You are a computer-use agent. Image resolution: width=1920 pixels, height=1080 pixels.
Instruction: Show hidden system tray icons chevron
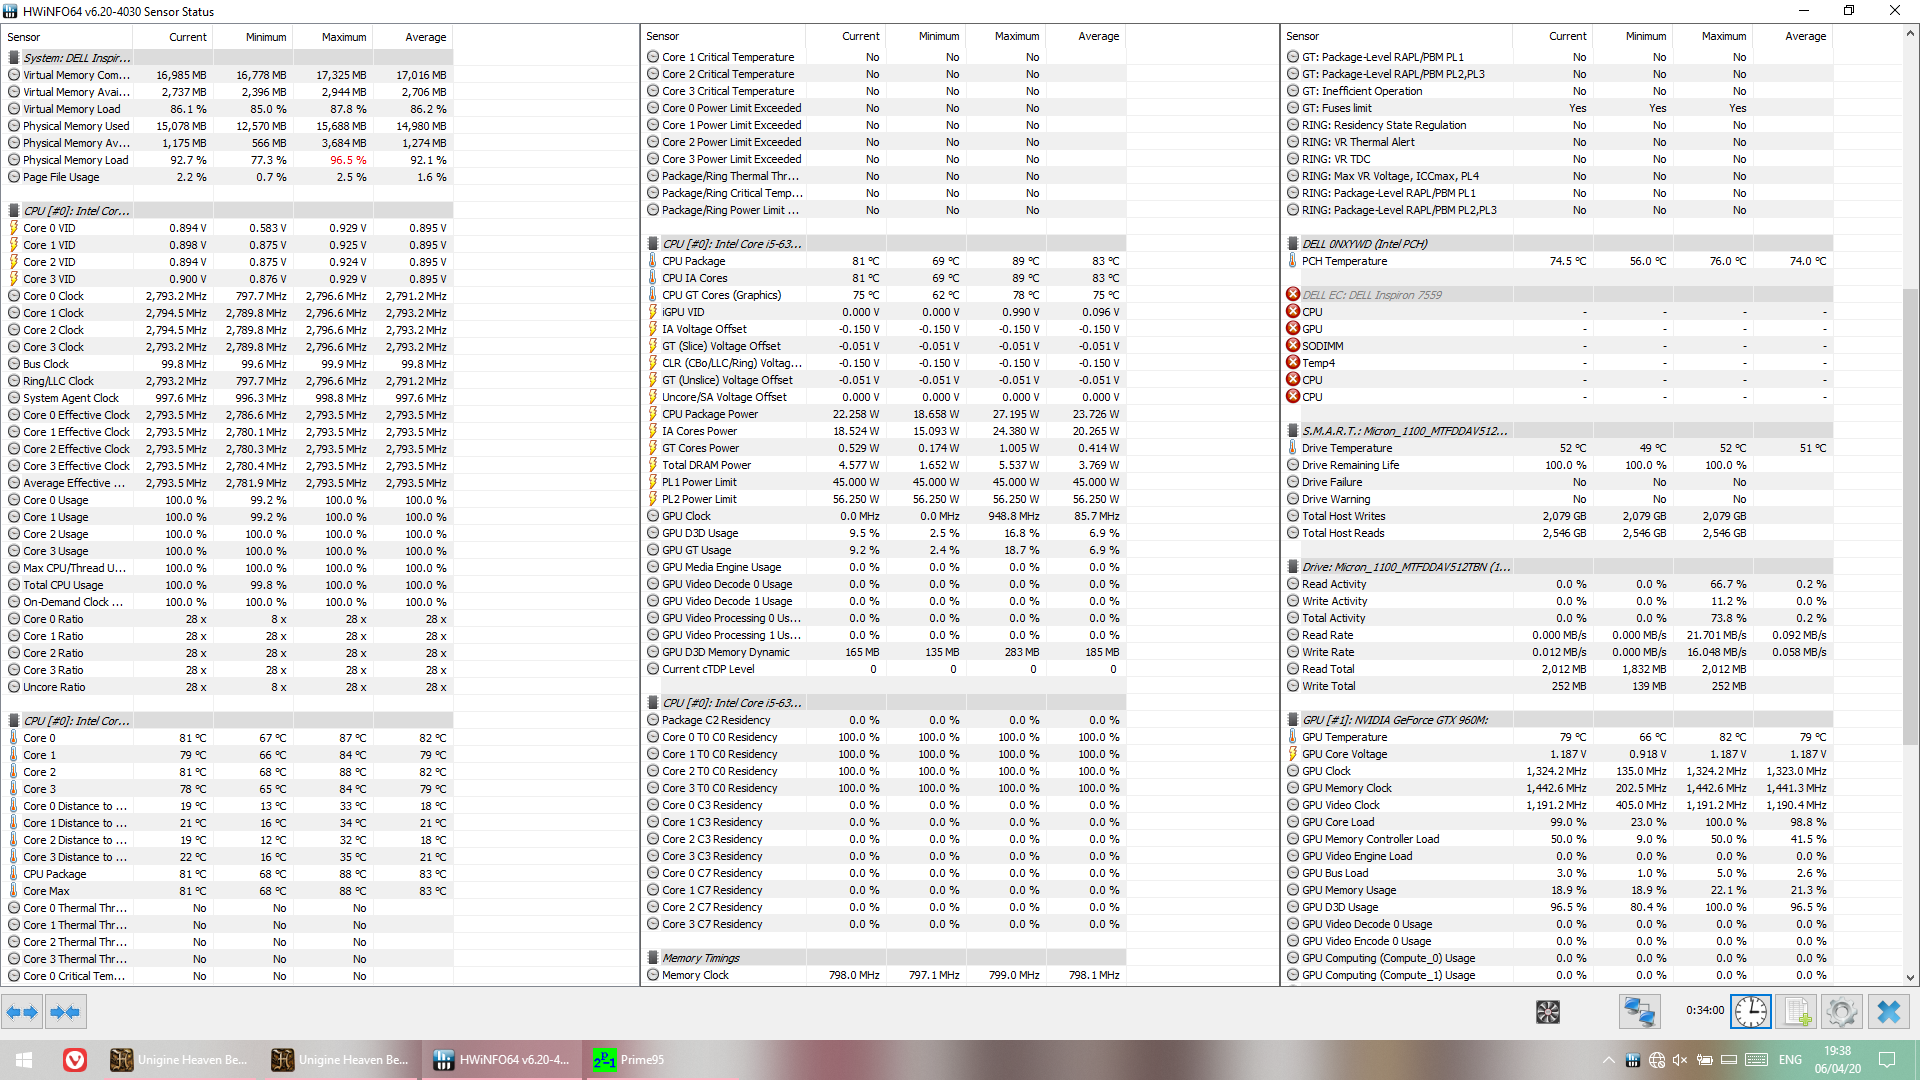[x=1608, y=1060]
